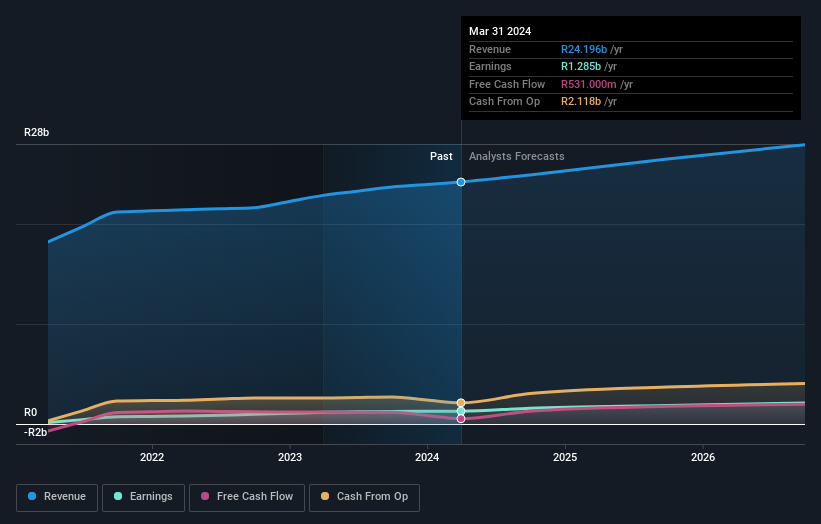Click the R2.118b cash from op value
This screenshot has height=524, width=821.
point(581,102)
